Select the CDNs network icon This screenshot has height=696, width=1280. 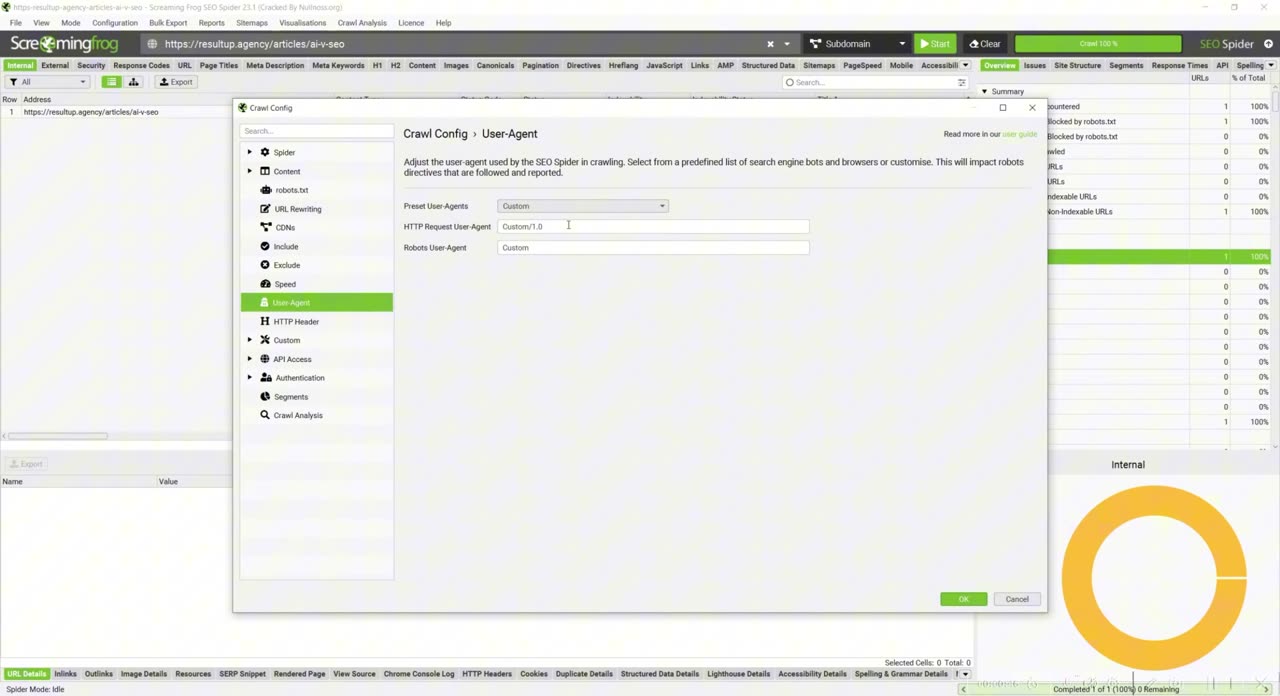point(265,227)
